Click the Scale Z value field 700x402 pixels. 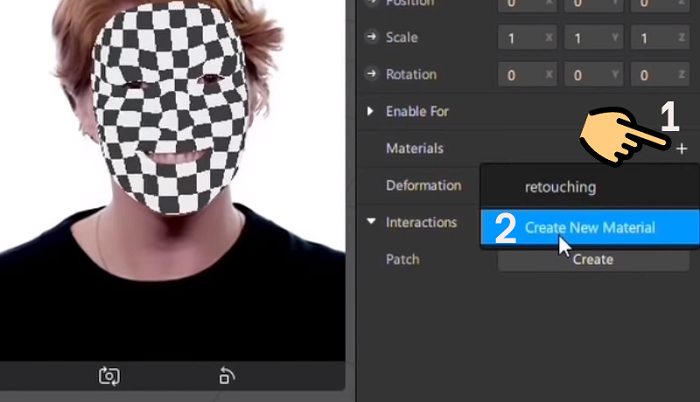coord(651,40)
